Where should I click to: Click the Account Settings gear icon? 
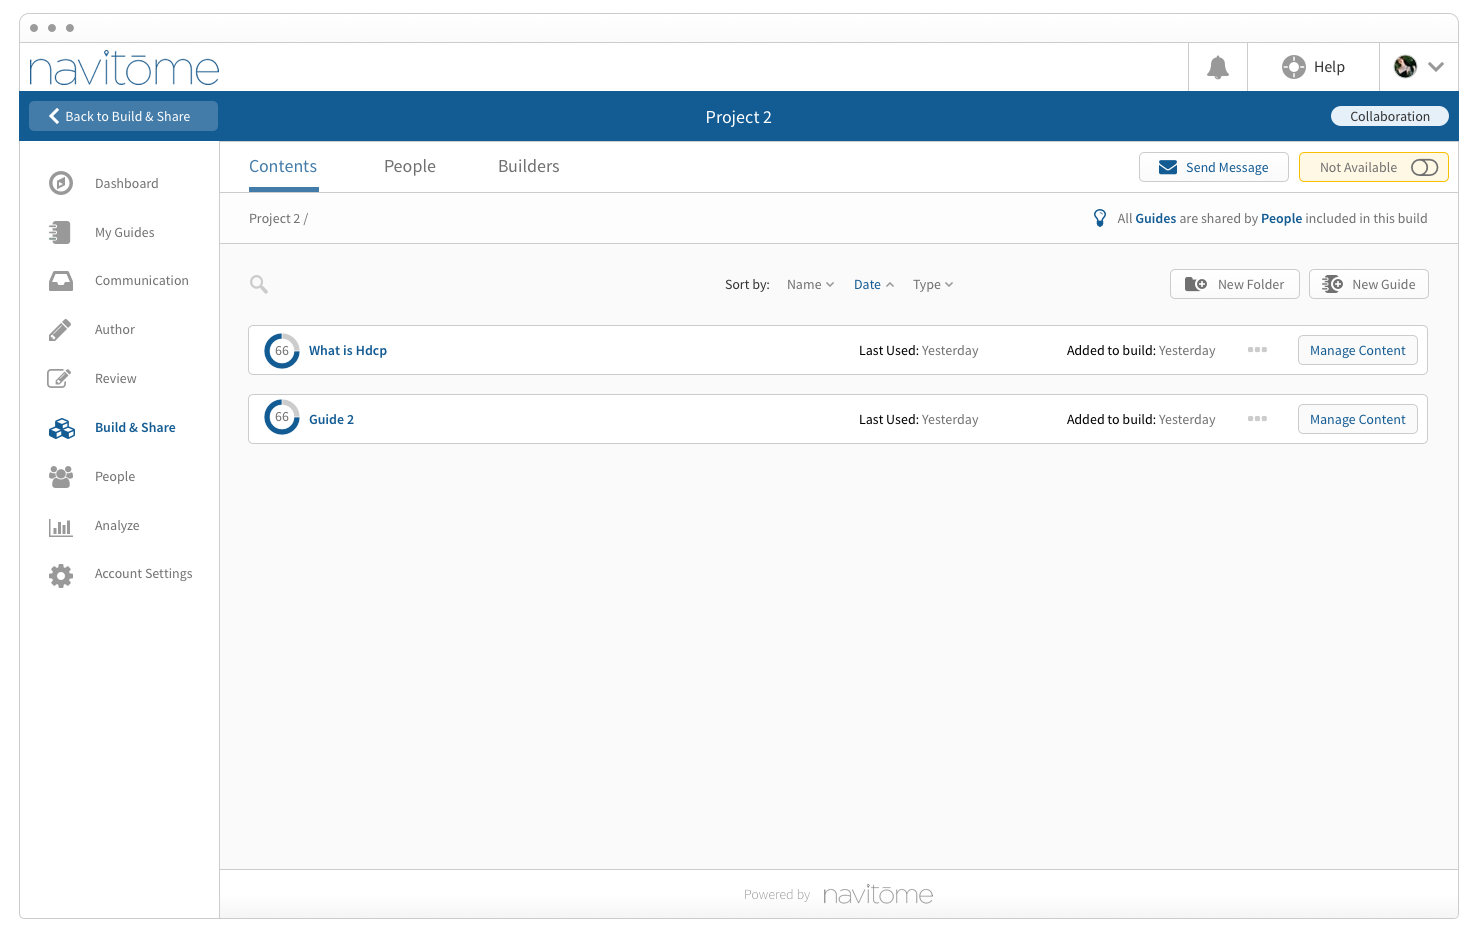point(61,575)
